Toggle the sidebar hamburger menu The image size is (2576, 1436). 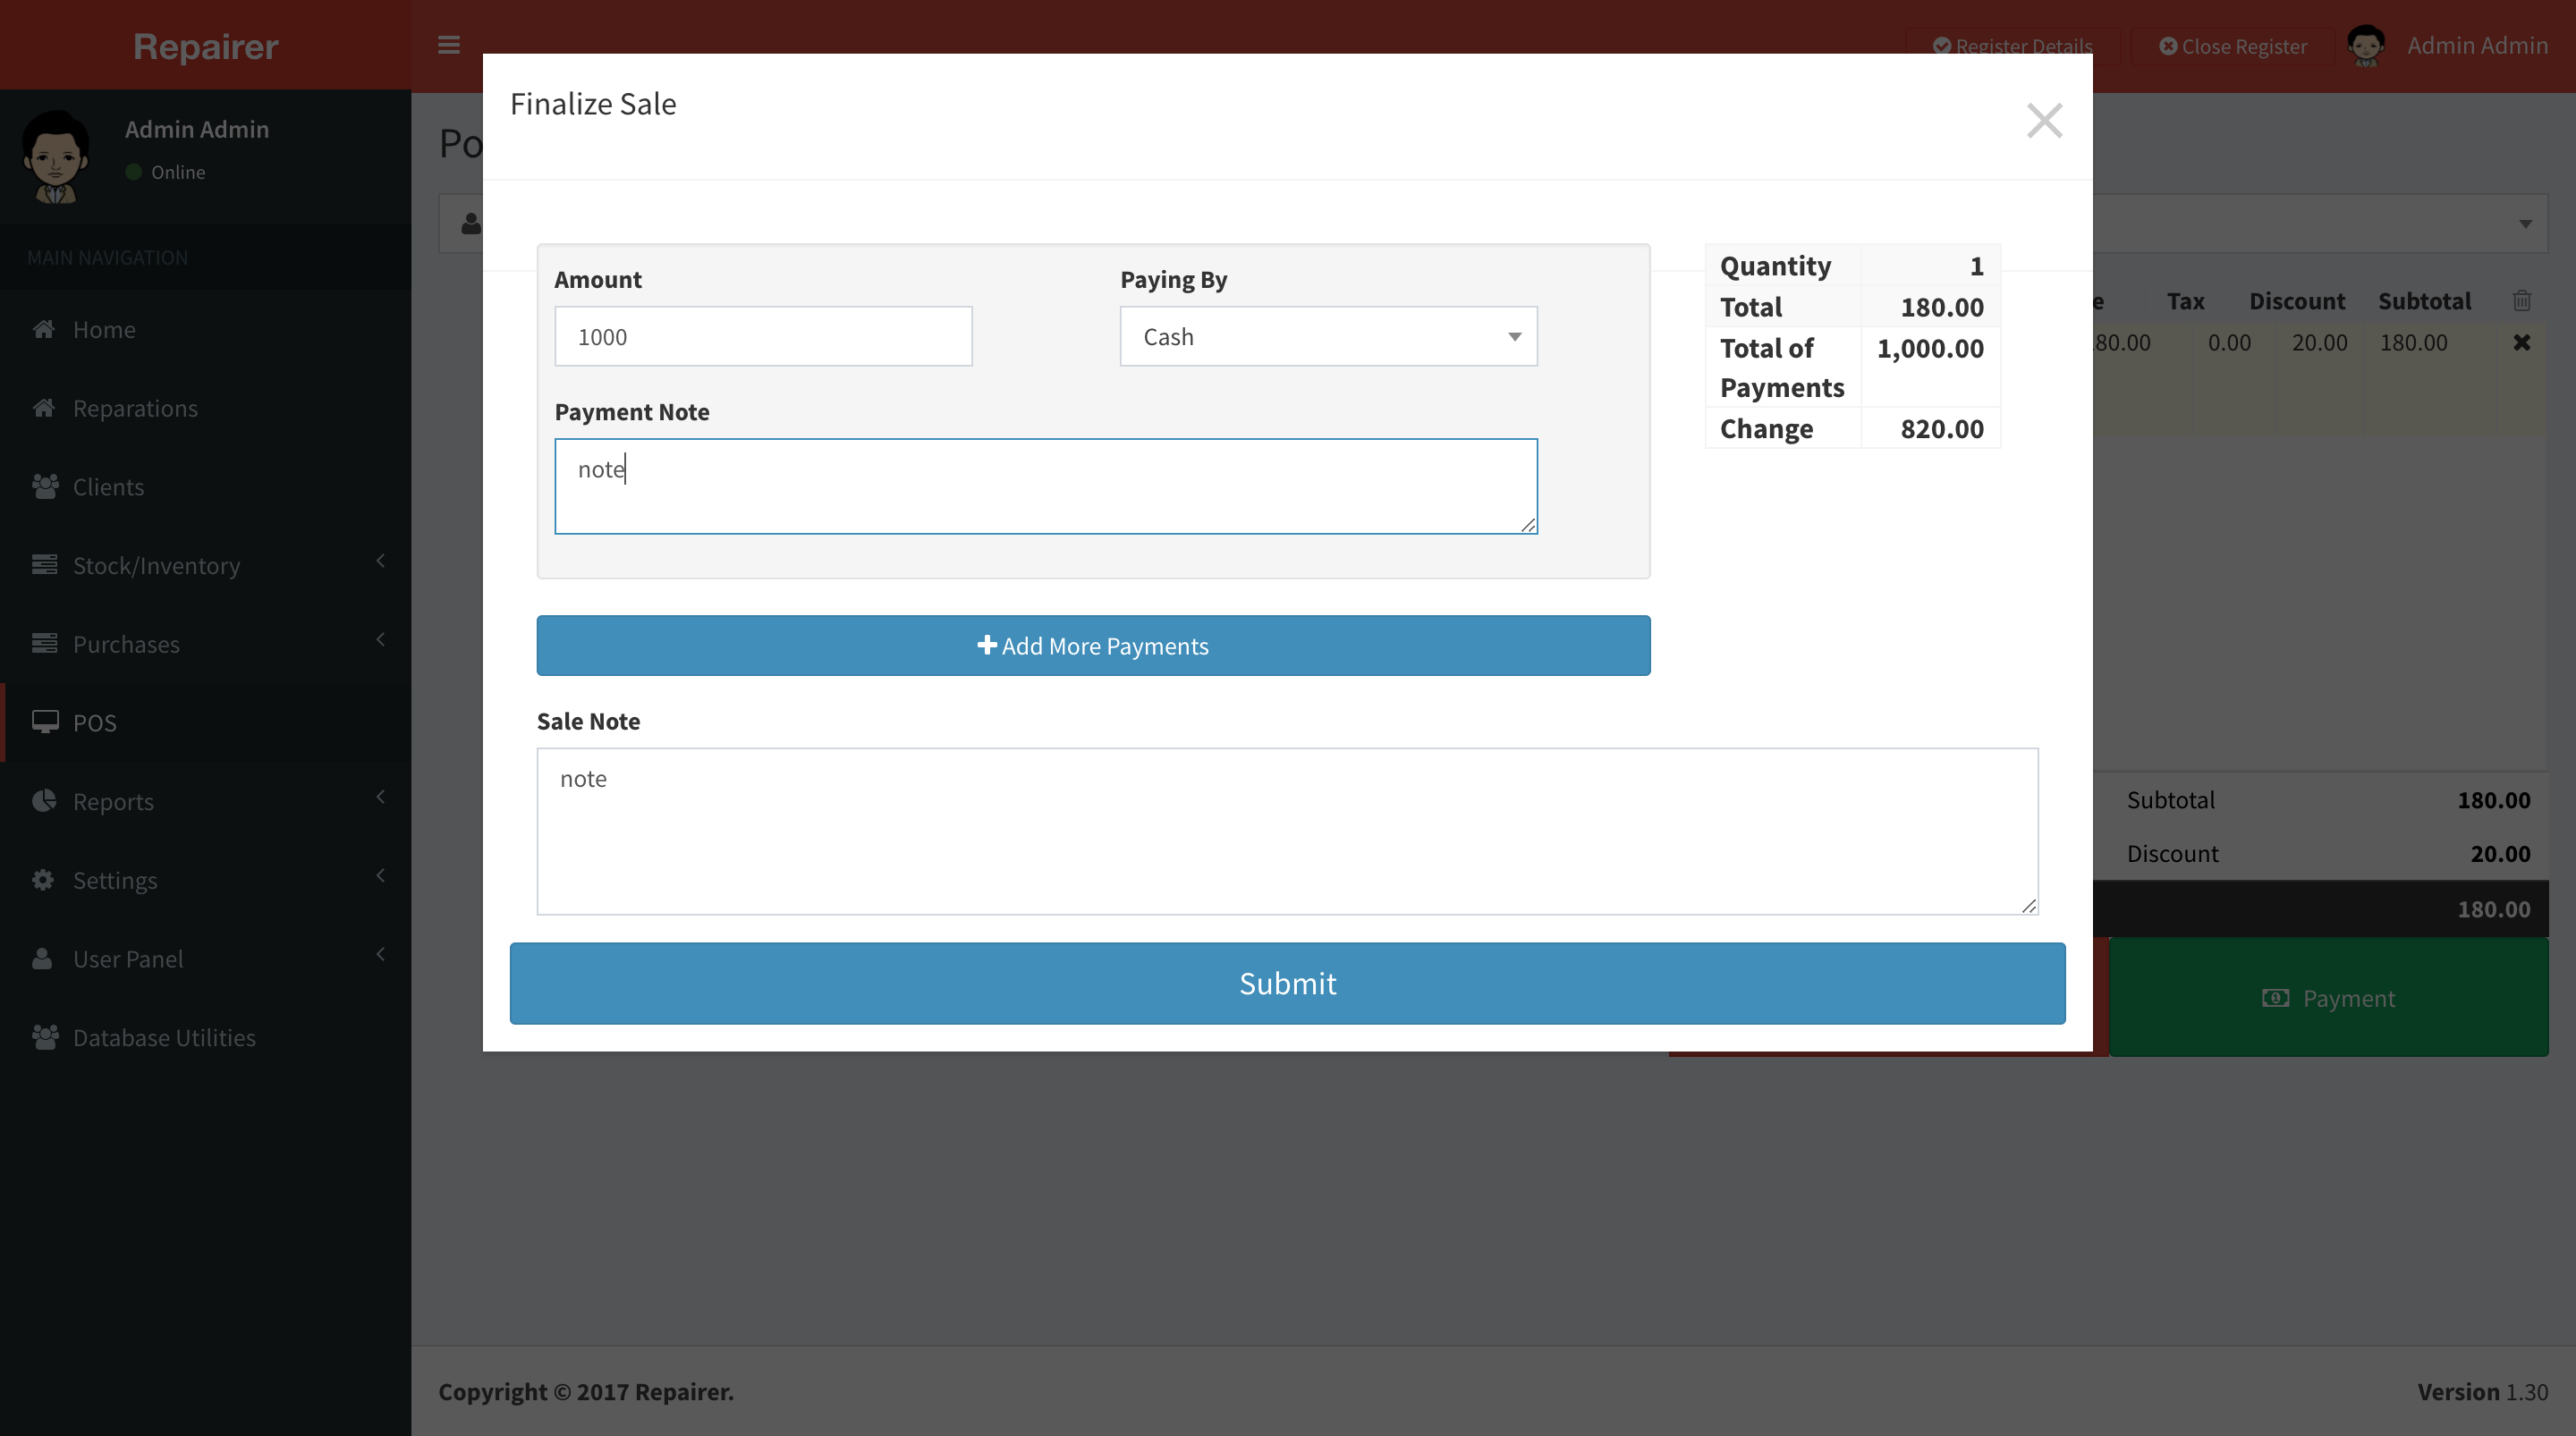[449, 45]
